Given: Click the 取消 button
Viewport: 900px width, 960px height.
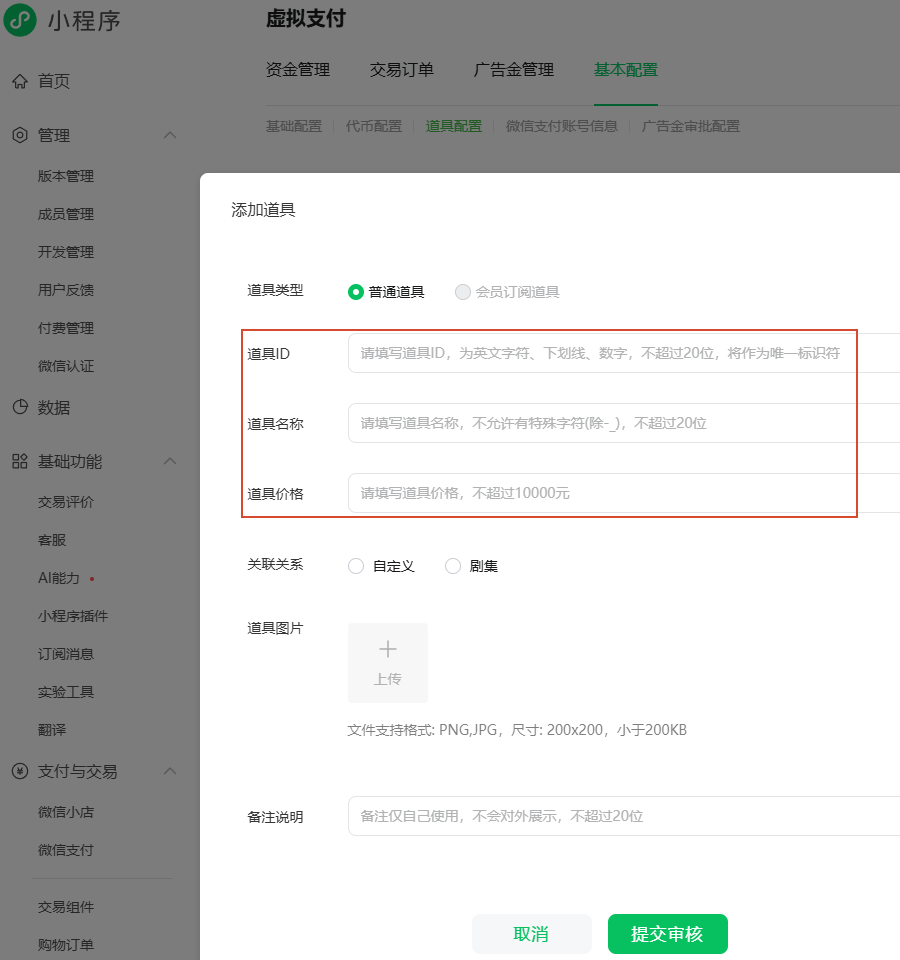Looking at the screenshot, I should click(531, 934).
